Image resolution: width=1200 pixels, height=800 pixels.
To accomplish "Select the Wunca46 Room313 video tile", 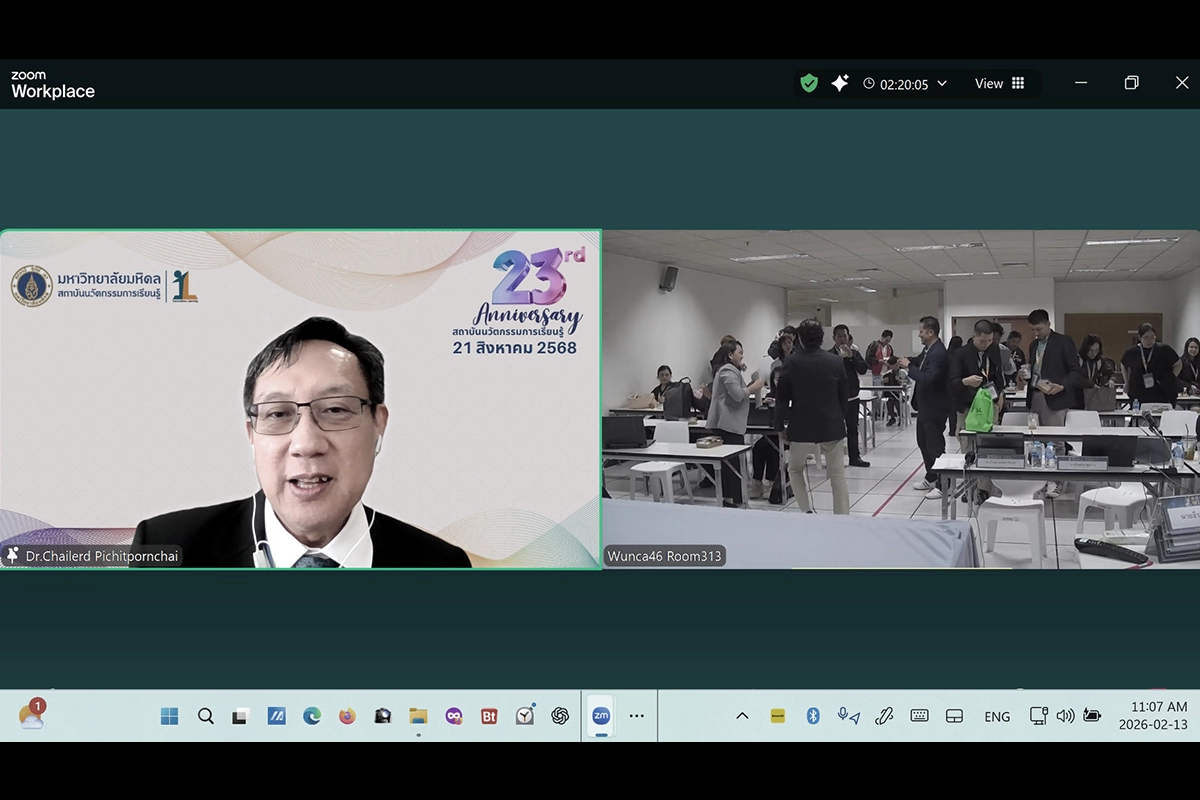I will click(x=900, y=400).
